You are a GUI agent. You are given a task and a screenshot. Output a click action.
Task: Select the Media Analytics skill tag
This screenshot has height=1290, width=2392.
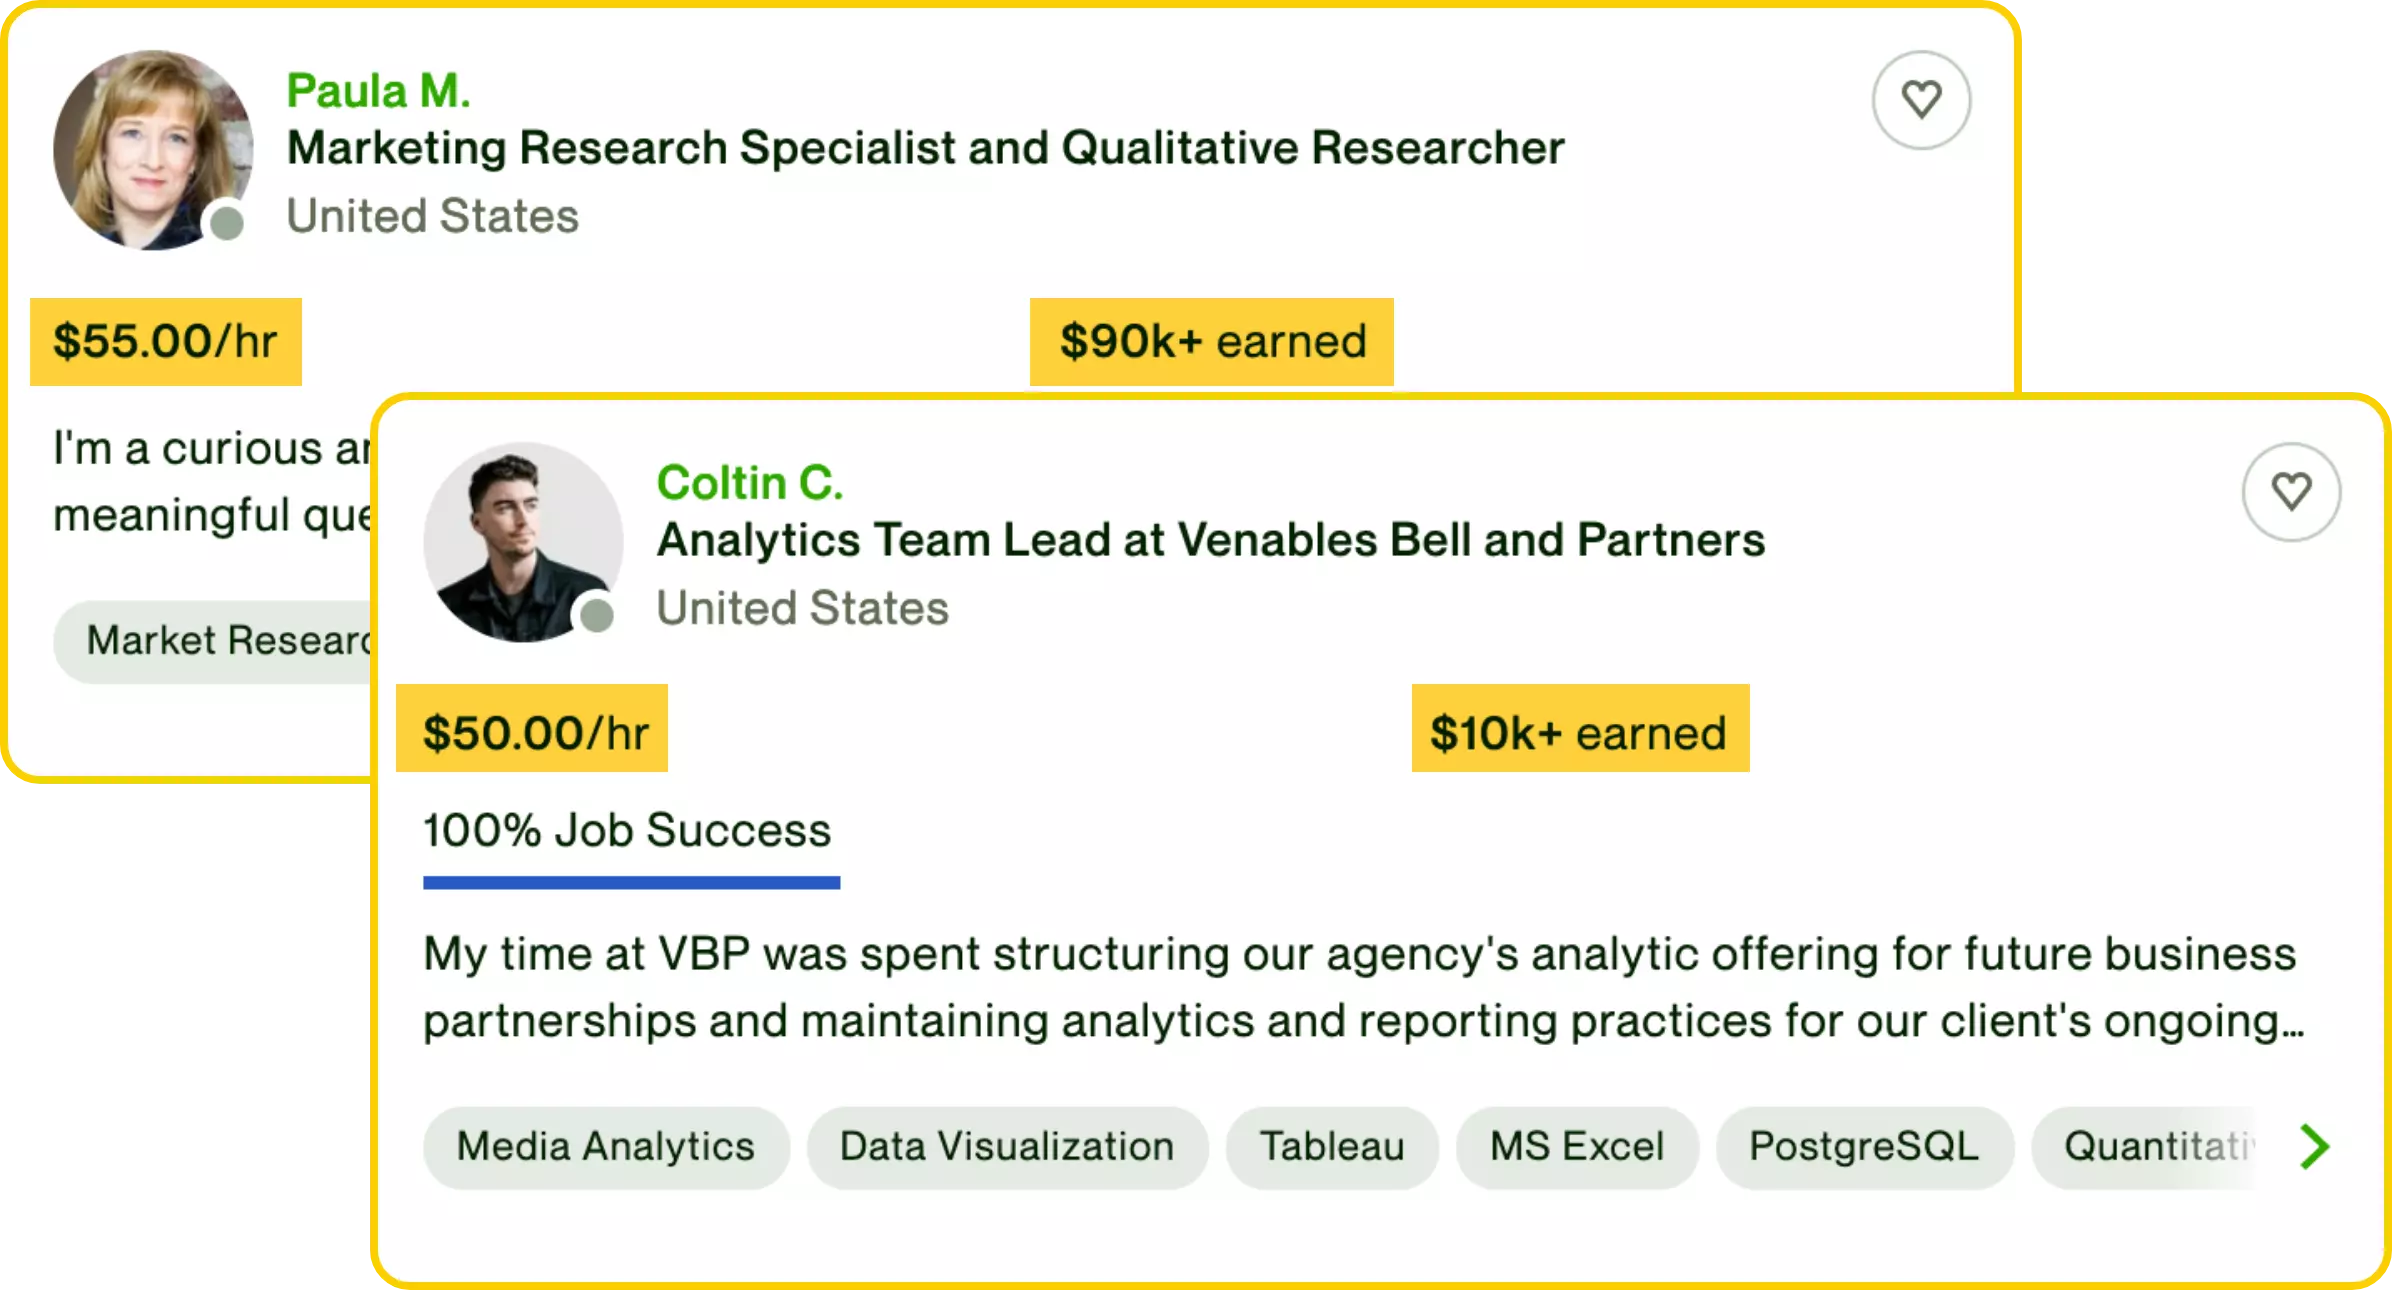pyautogui.click(x=605, y=1147)
